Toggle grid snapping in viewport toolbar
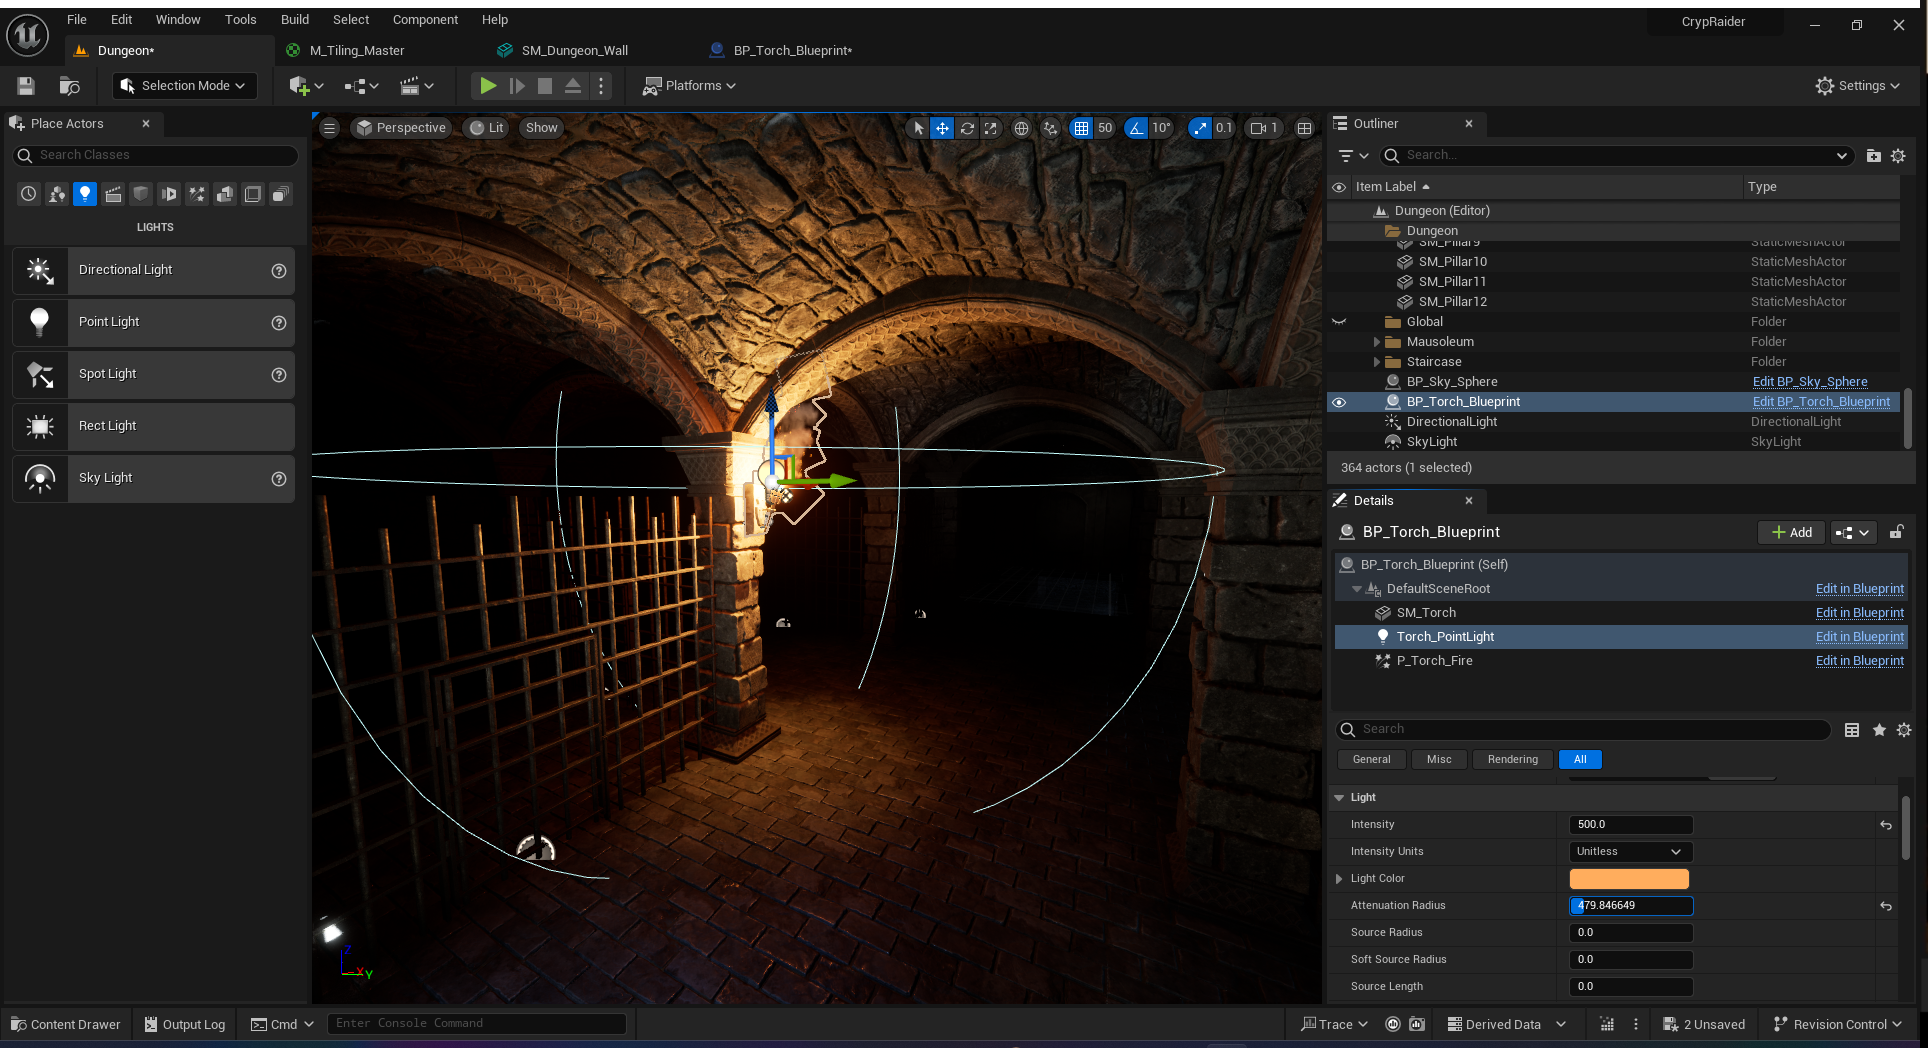 click(x=1081, y=128)
